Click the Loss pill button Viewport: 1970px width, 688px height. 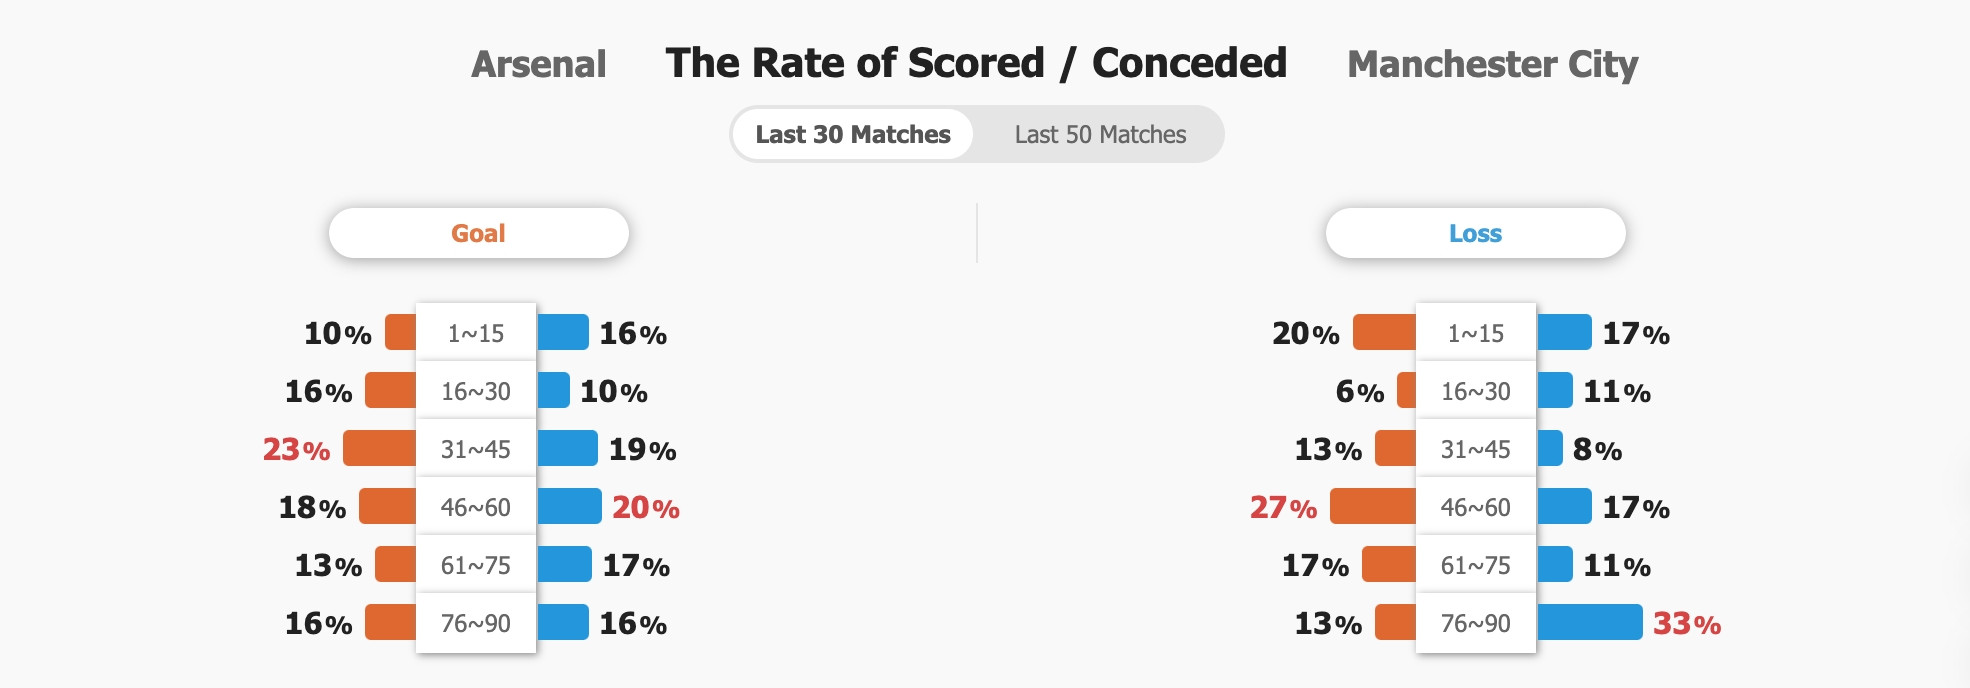pyautogui.click(x=1476, y=233)
